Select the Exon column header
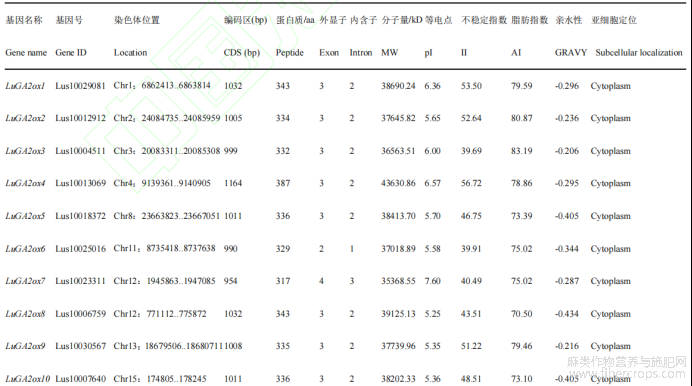Image resolution: width=692 pixels, height=386 pixels. pos(329,52)
